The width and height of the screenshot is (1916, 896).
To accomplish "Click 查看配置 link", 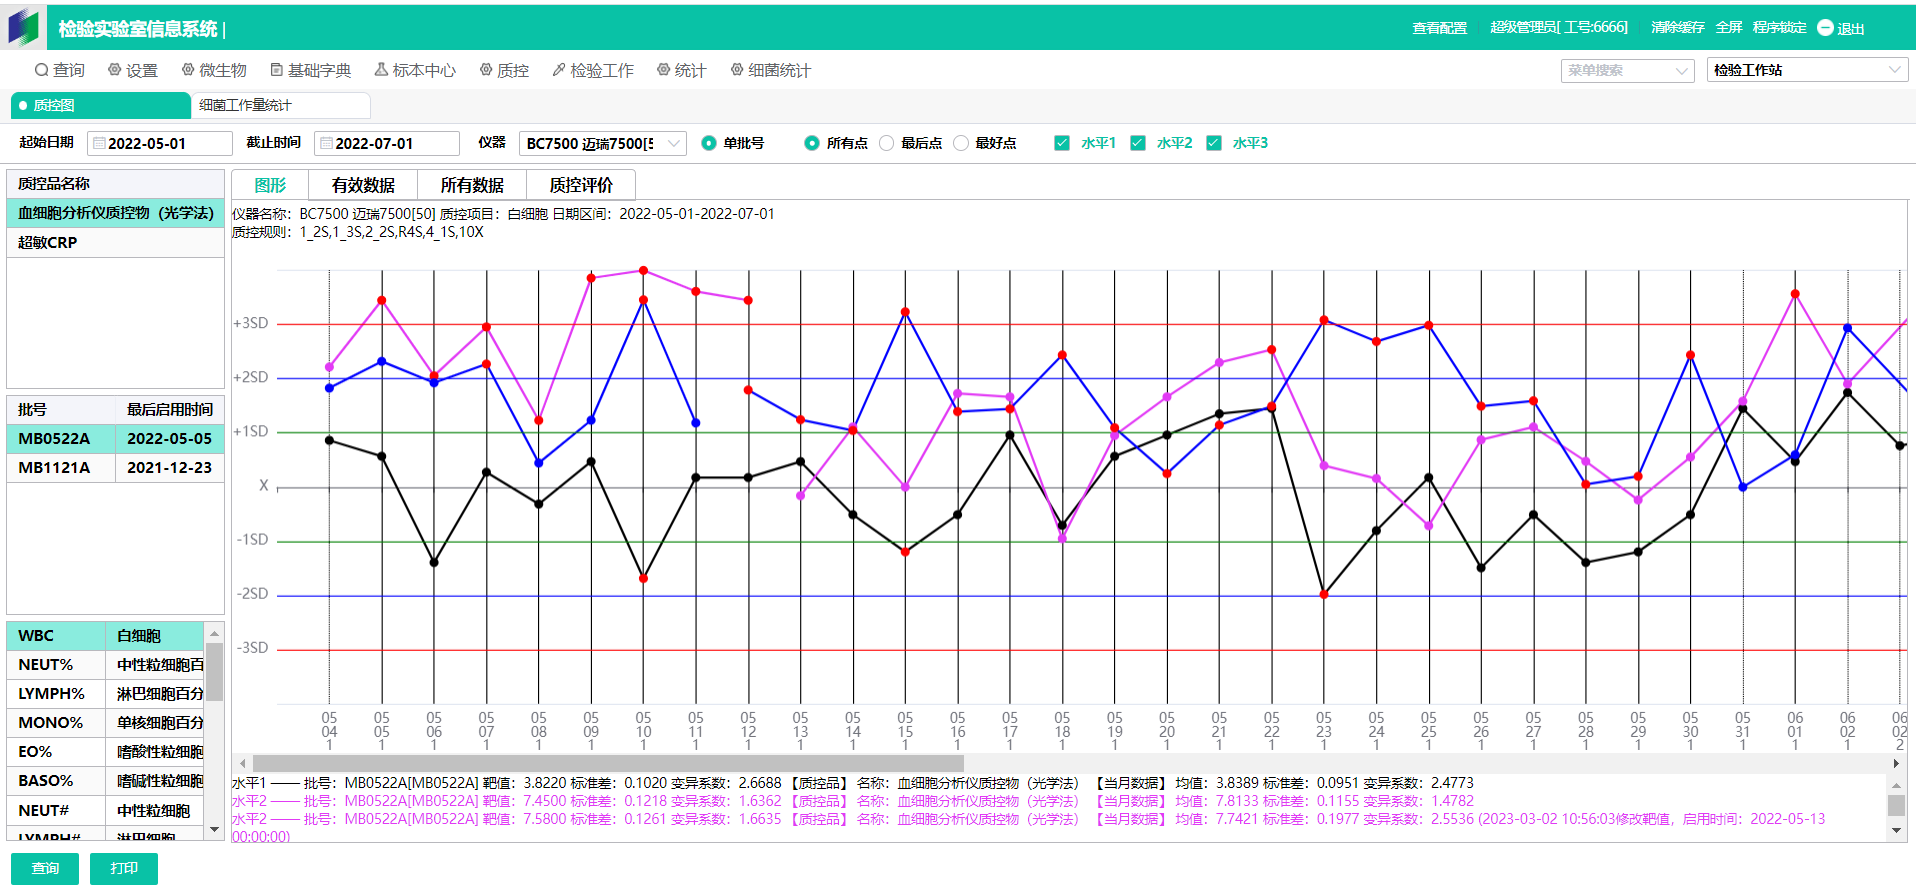I will (1439, 28).
